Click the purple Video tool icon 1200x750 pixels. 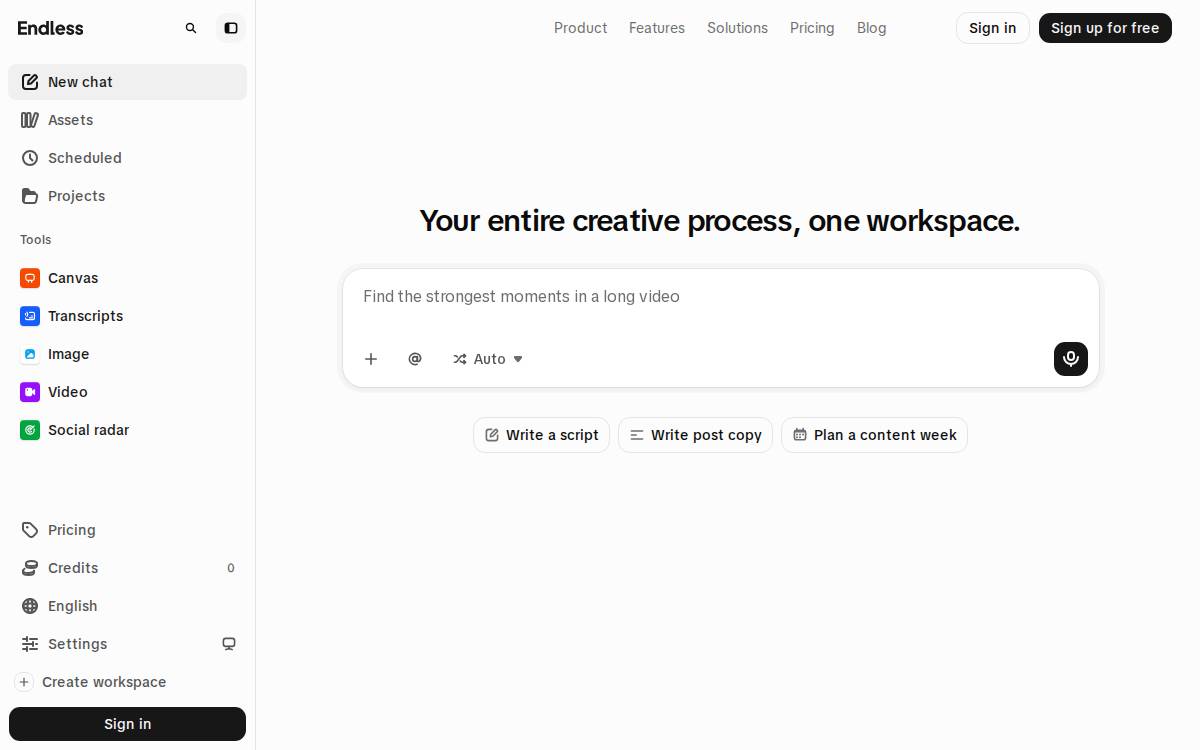click(x=30, y=392)
